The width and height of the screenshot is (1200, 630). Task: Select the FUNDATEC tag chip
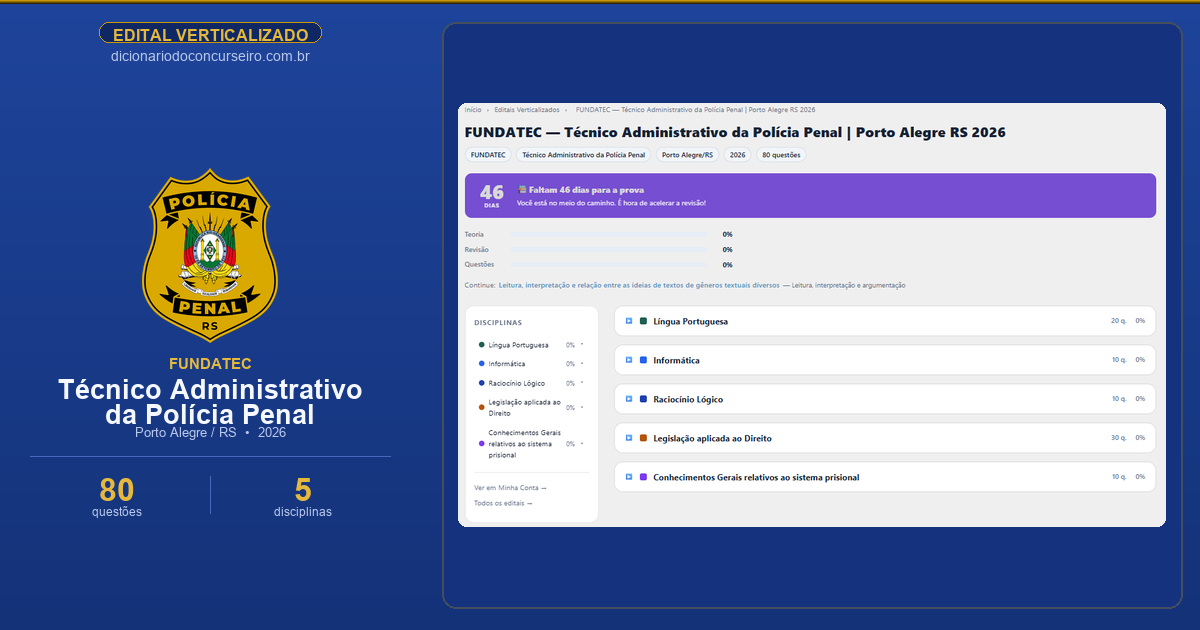click(x=488, y=155)
